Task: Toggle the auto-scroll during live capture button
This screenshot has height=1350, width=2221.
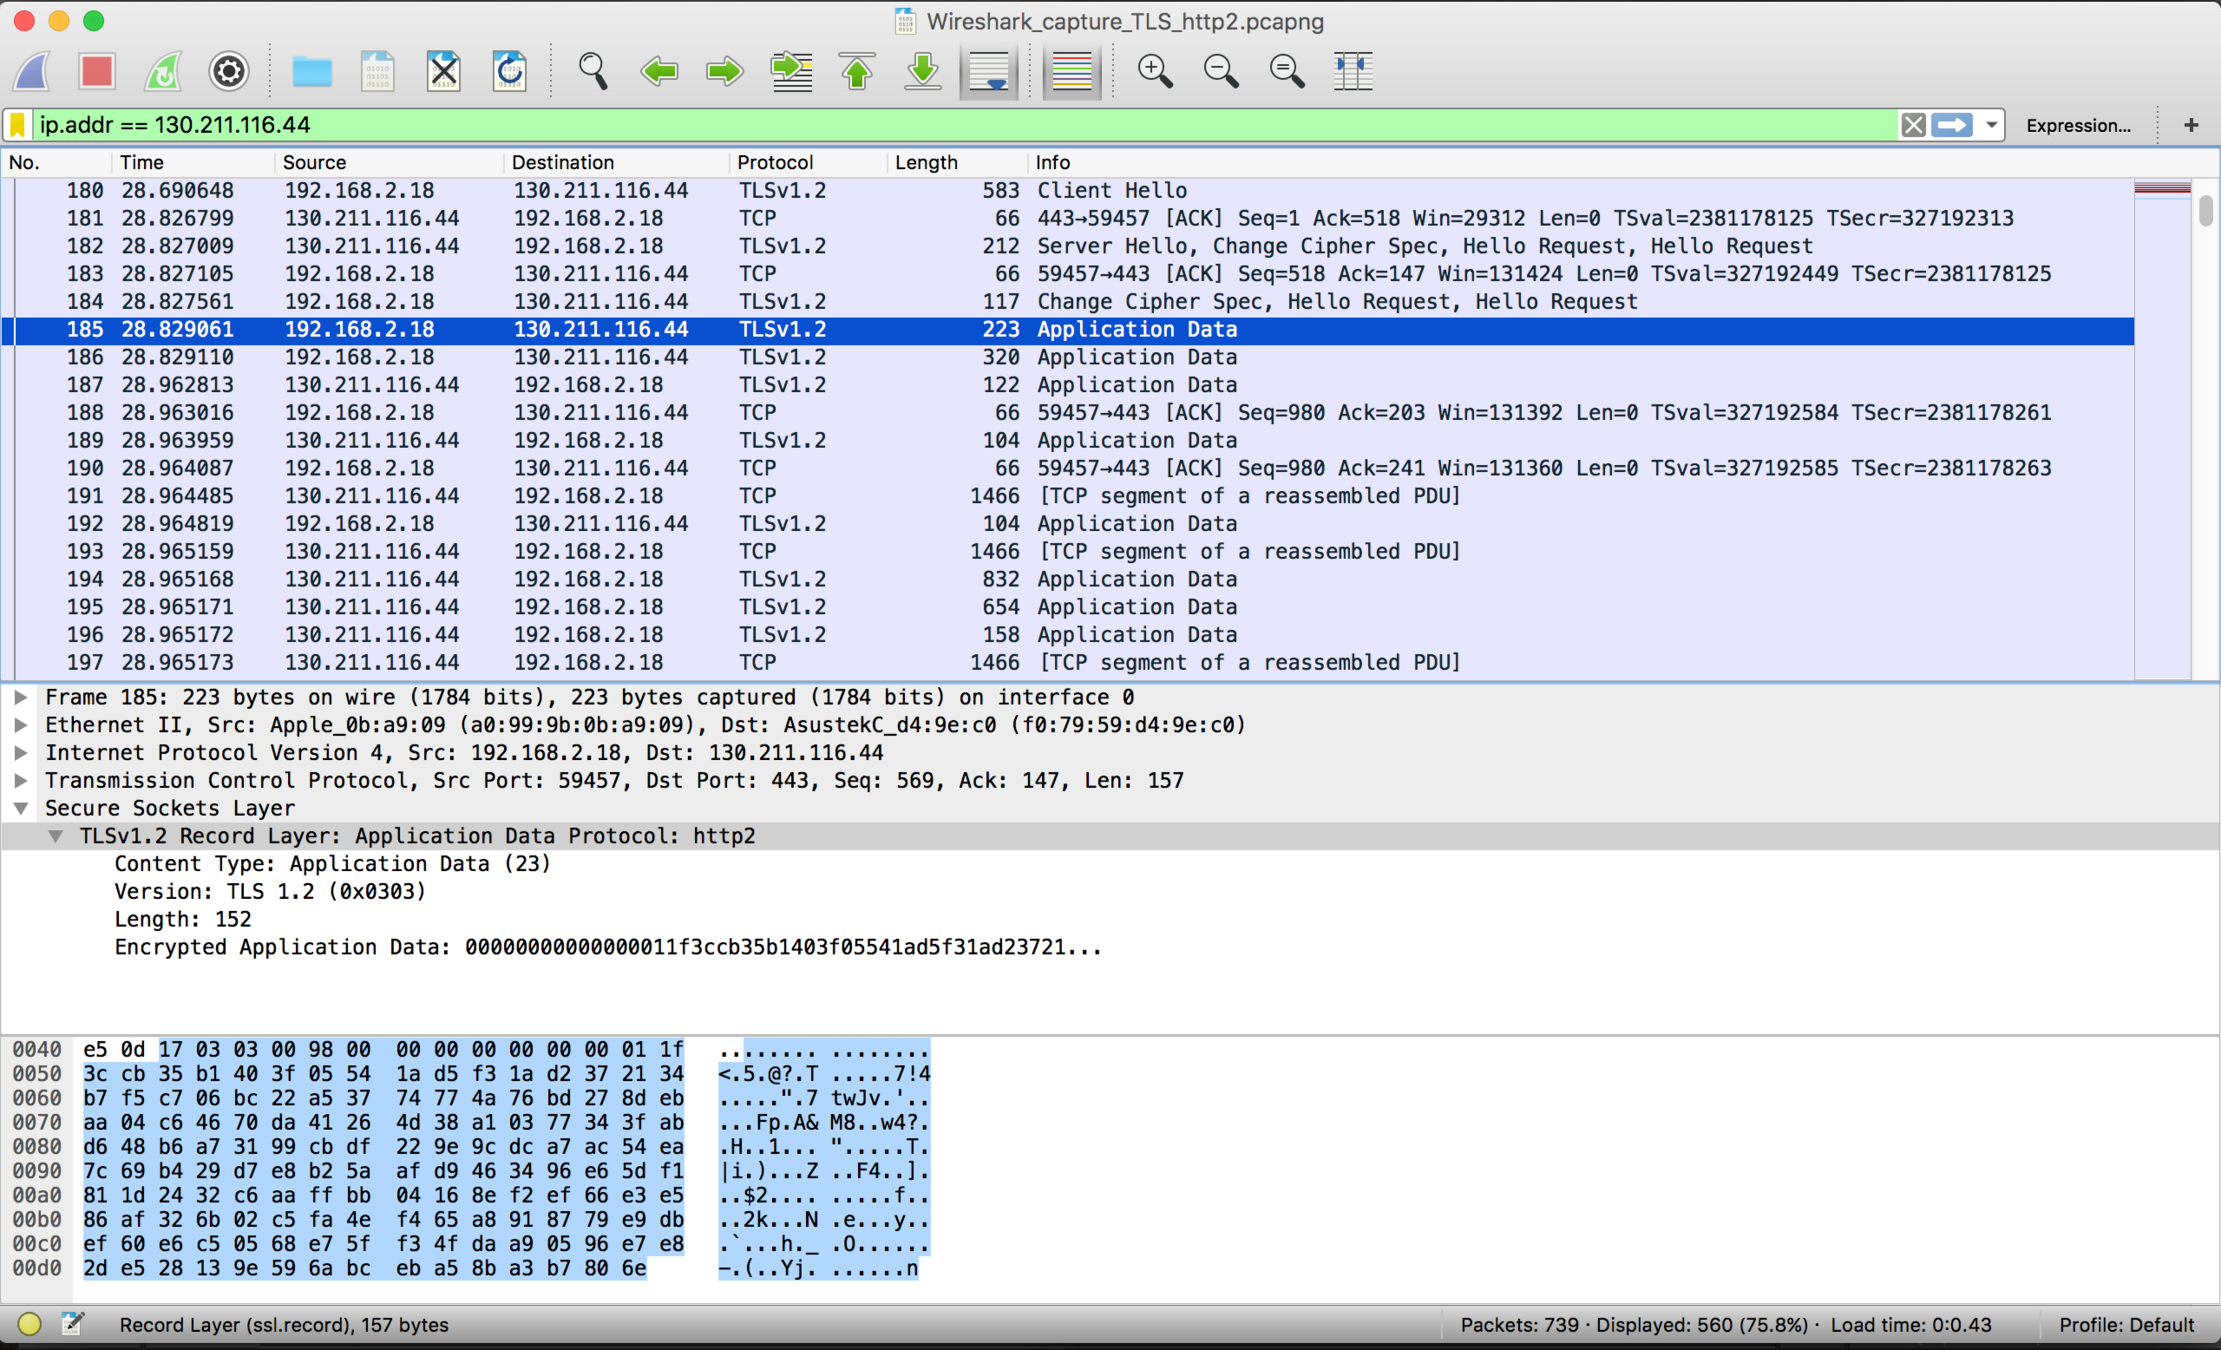Action: coord(989,71)
